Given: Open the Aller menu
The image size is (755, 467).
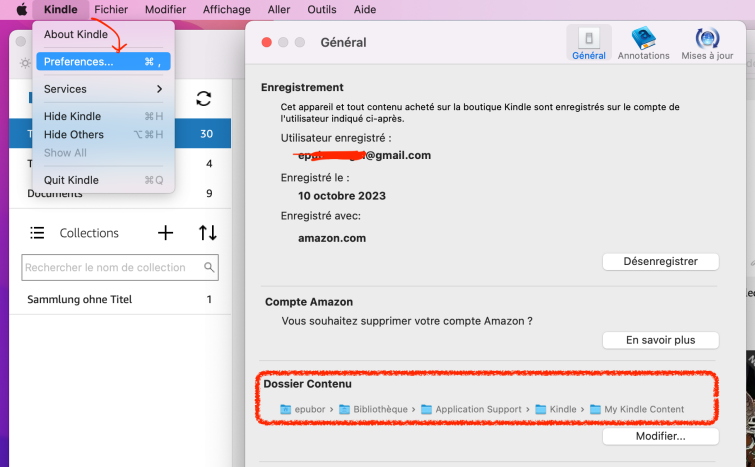Looking at the screenshot, I should coord(279,10).
